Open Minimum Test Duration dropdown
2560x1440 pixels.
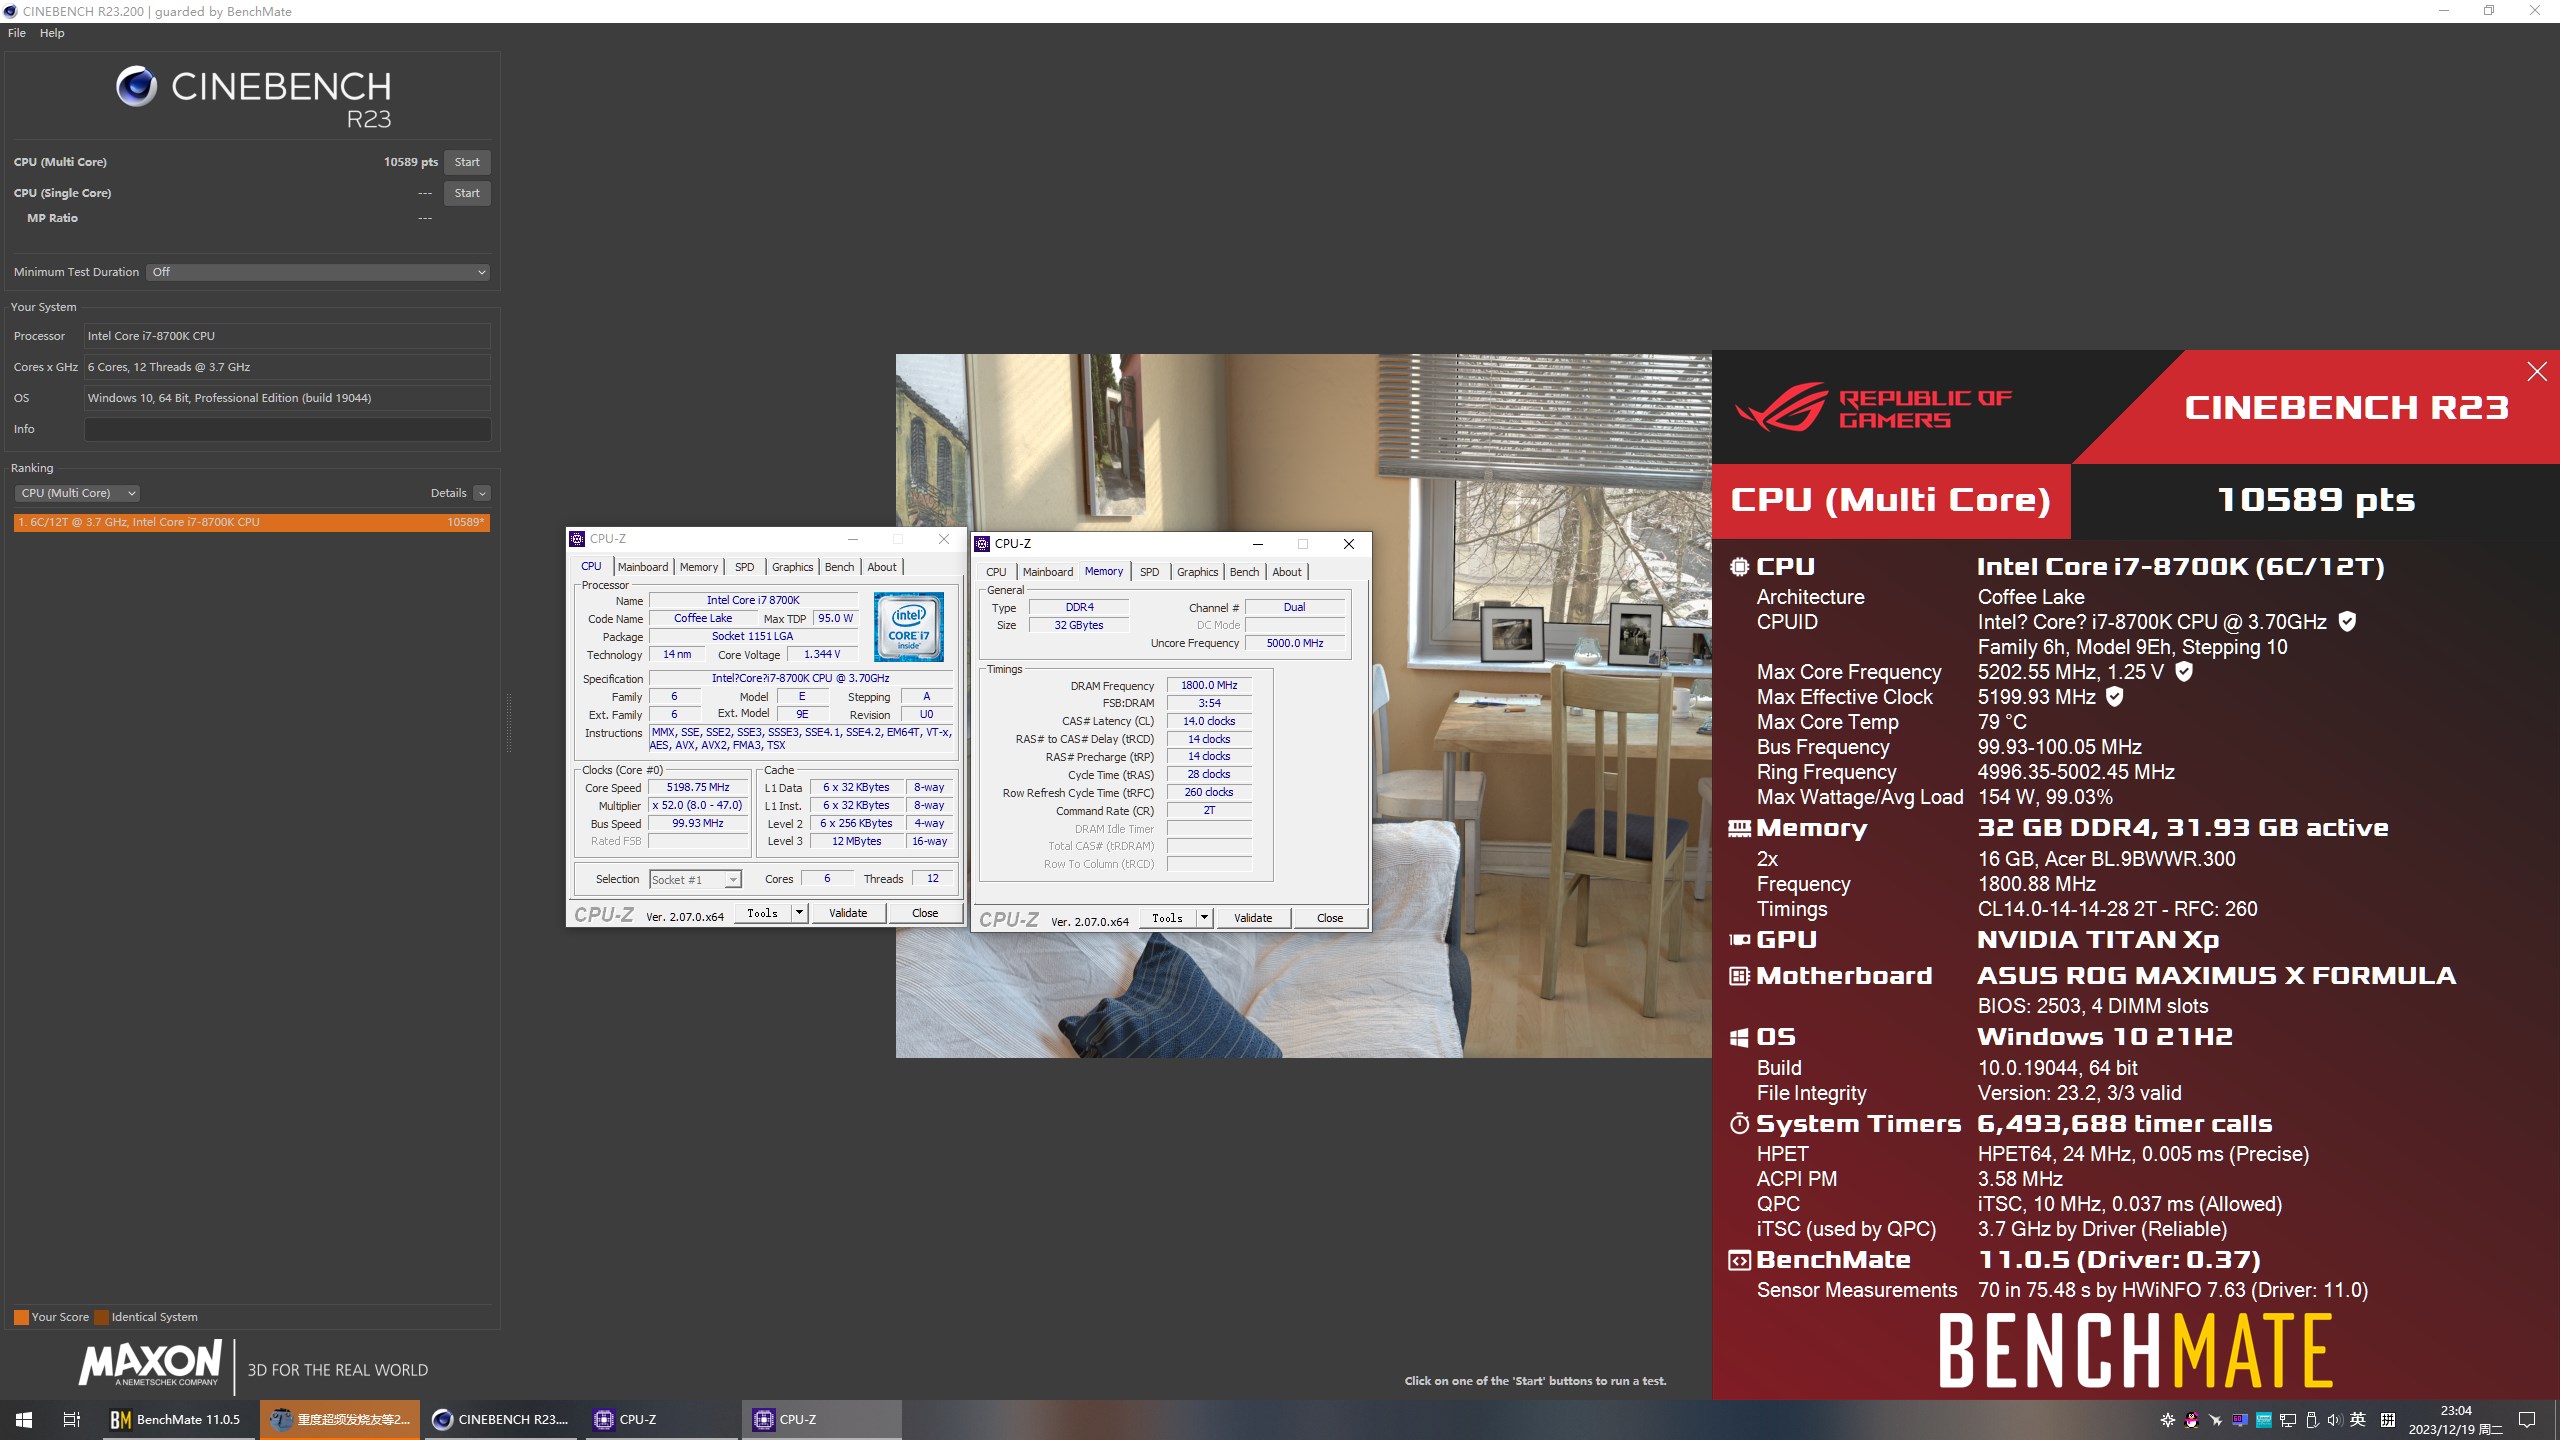click(318, 272)
